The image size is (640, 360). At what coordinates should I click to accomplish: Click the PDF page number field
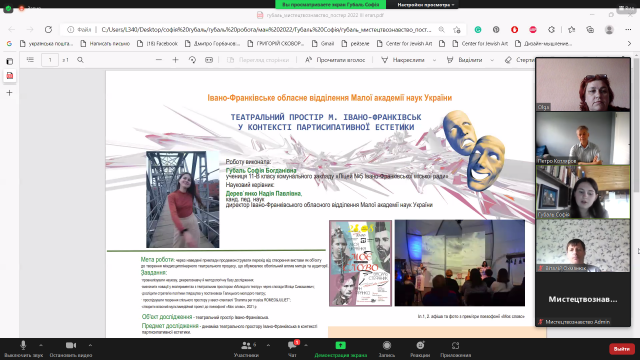pos(50,60)
